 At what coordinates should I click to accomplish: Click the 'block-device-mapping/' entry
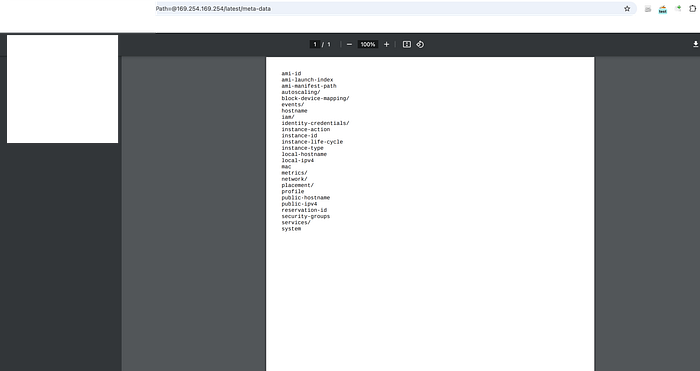click(315, 98)
